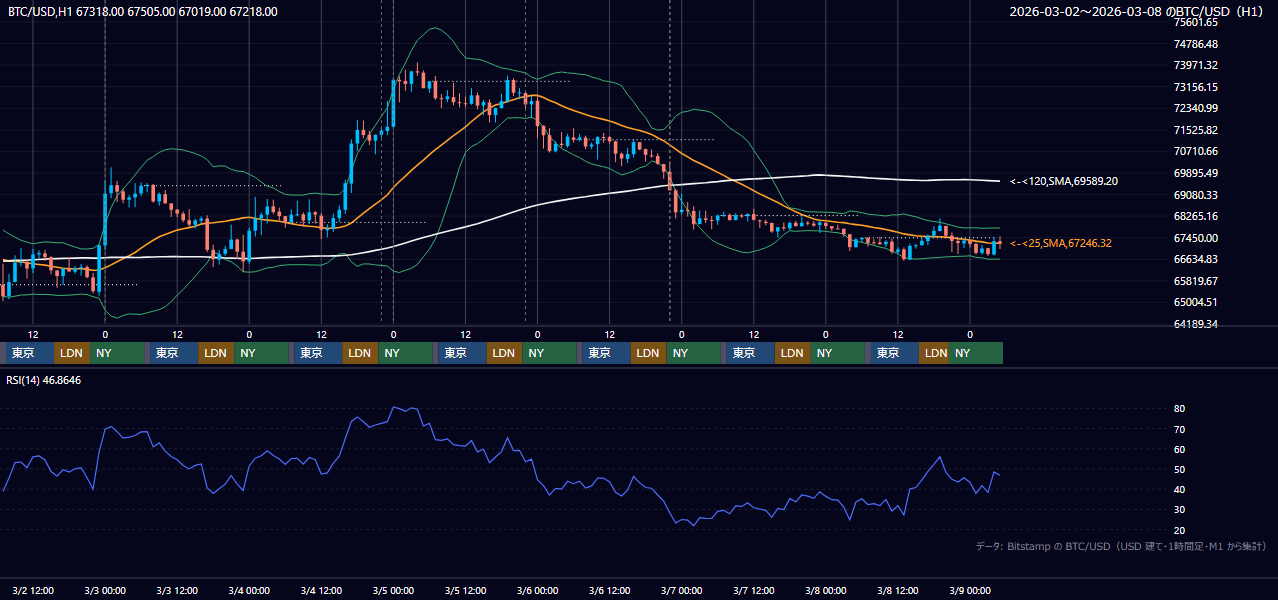
Task: Select the 73971.32 price axis label
Action: pyautogui.click(x=1196, y=65)
